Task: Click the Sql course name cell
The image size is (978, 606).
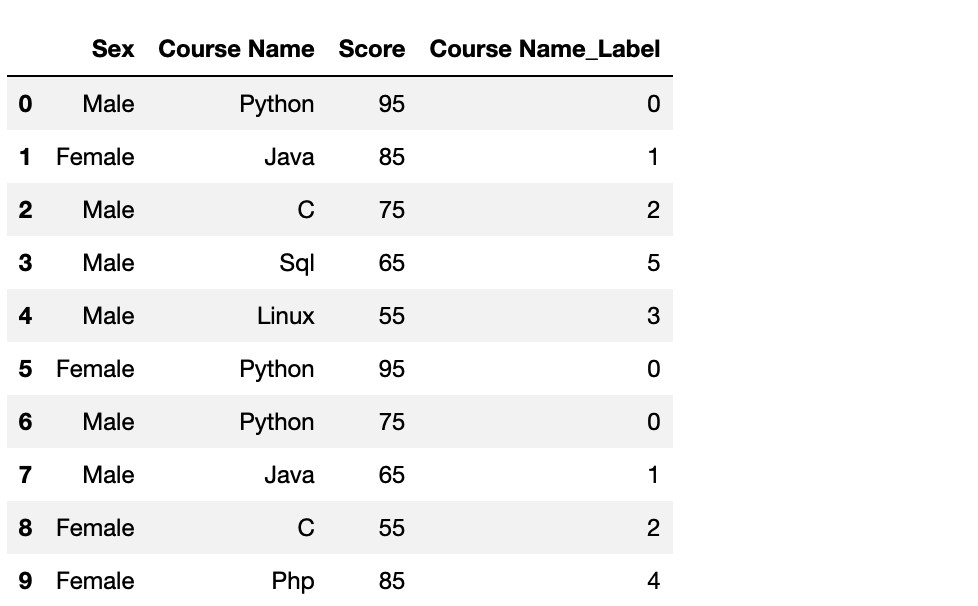Action: [x=297, y=263]
